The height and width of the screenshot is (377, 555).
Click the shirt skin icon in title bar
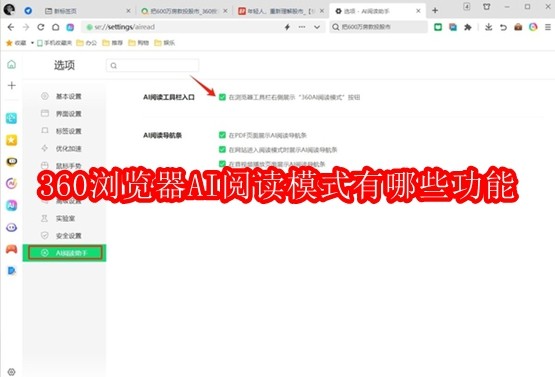pyautogui.click(x=487, y=6)
